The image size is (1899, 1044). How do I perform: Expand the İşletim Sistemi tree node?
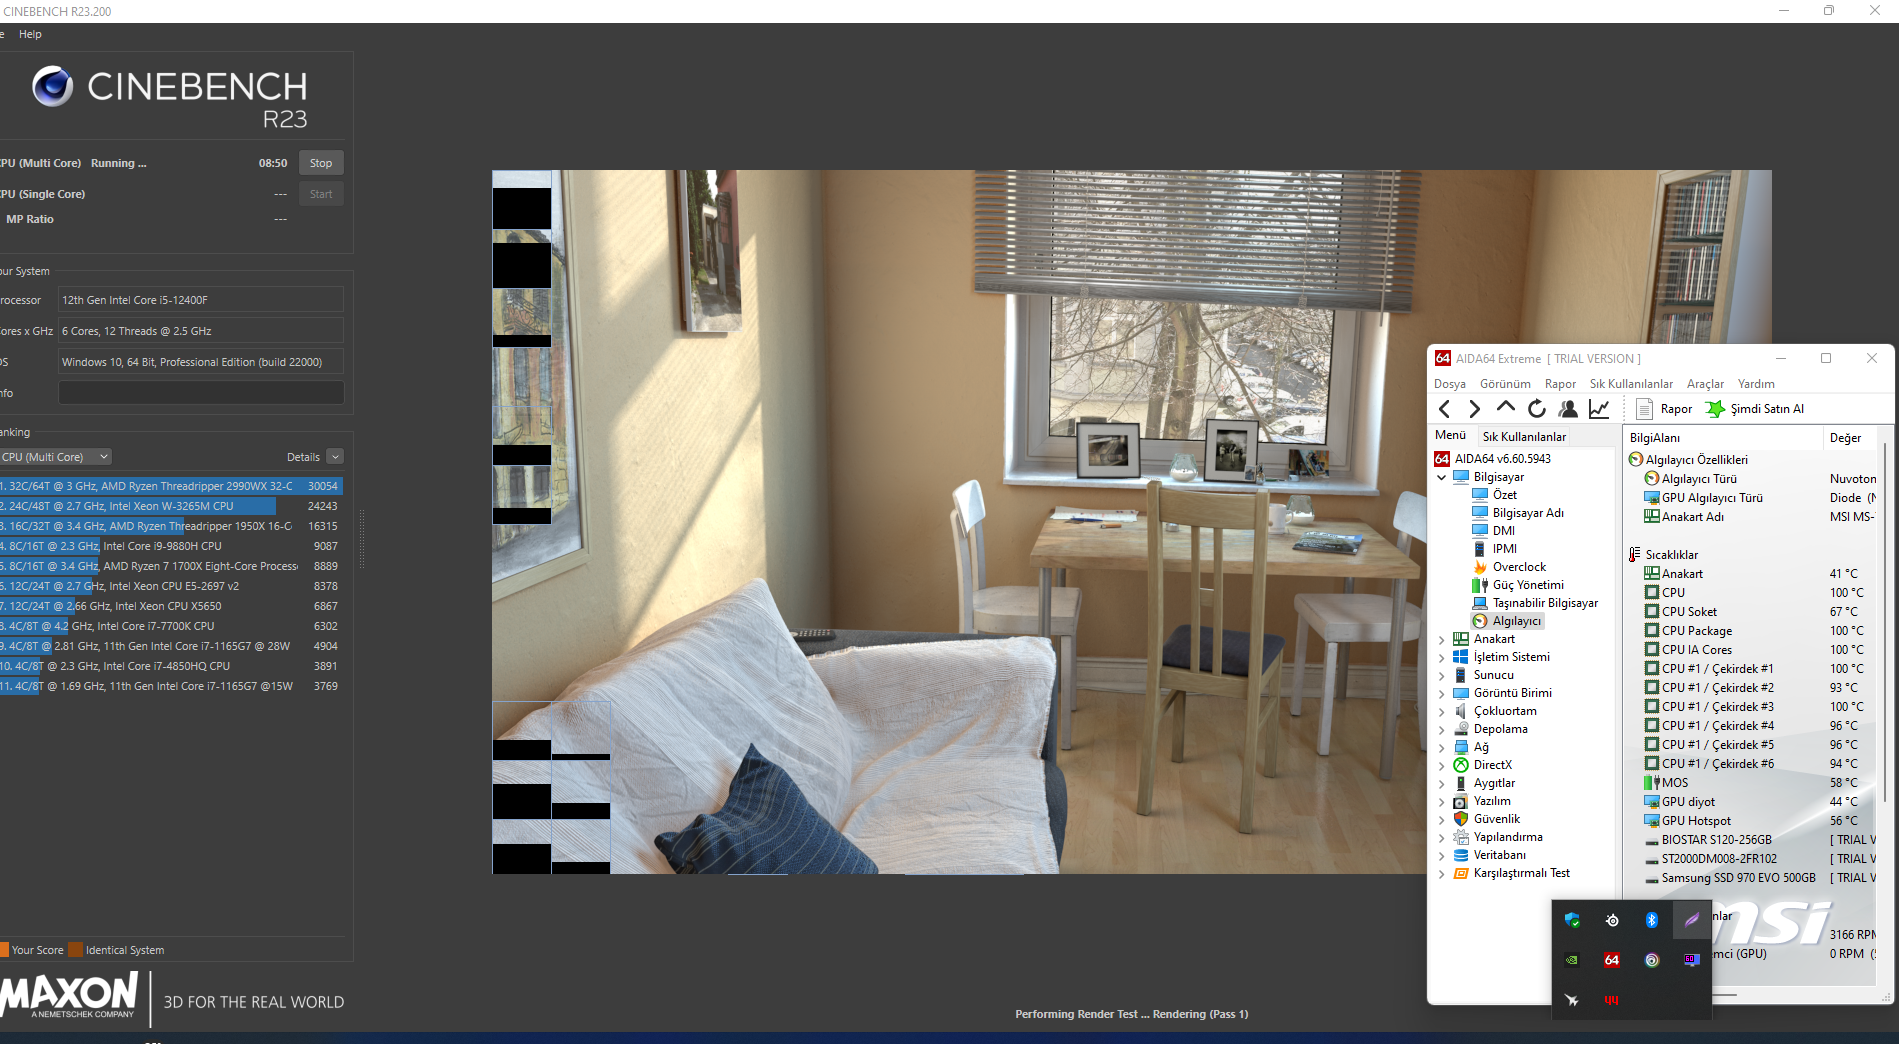(1442, 657)
